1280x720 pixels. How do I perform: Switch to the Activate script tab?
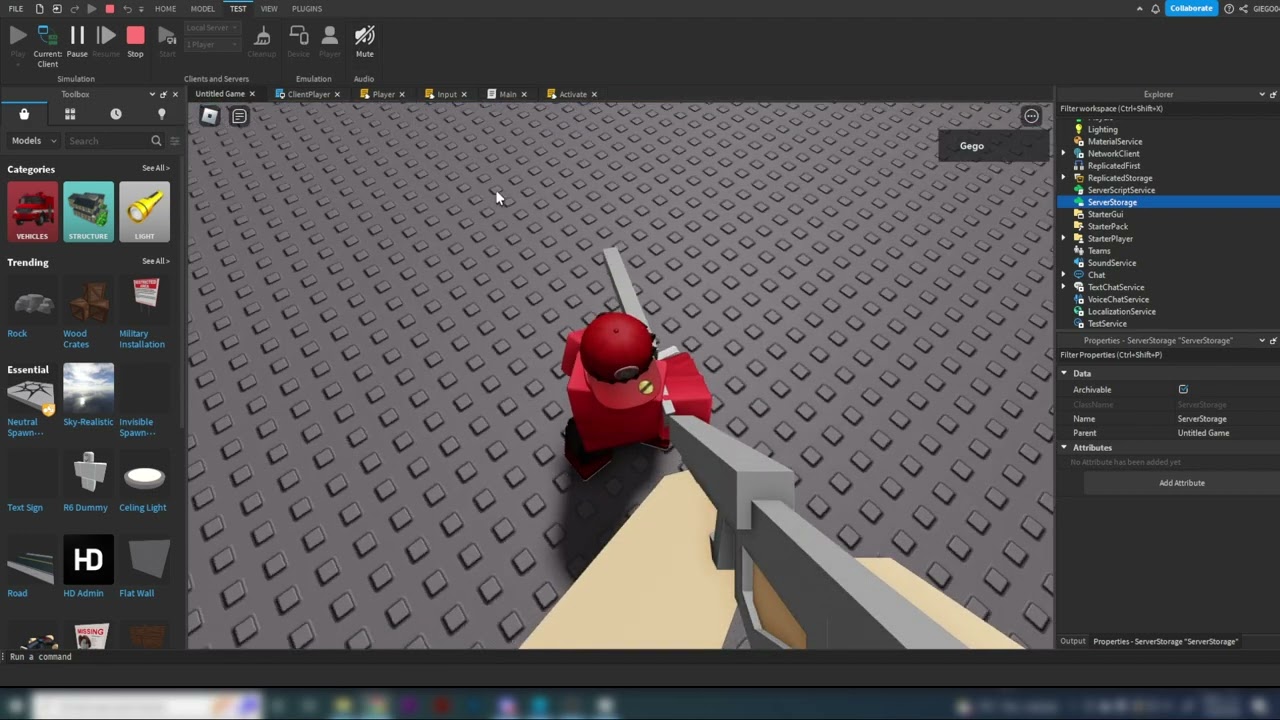[572, 94]
